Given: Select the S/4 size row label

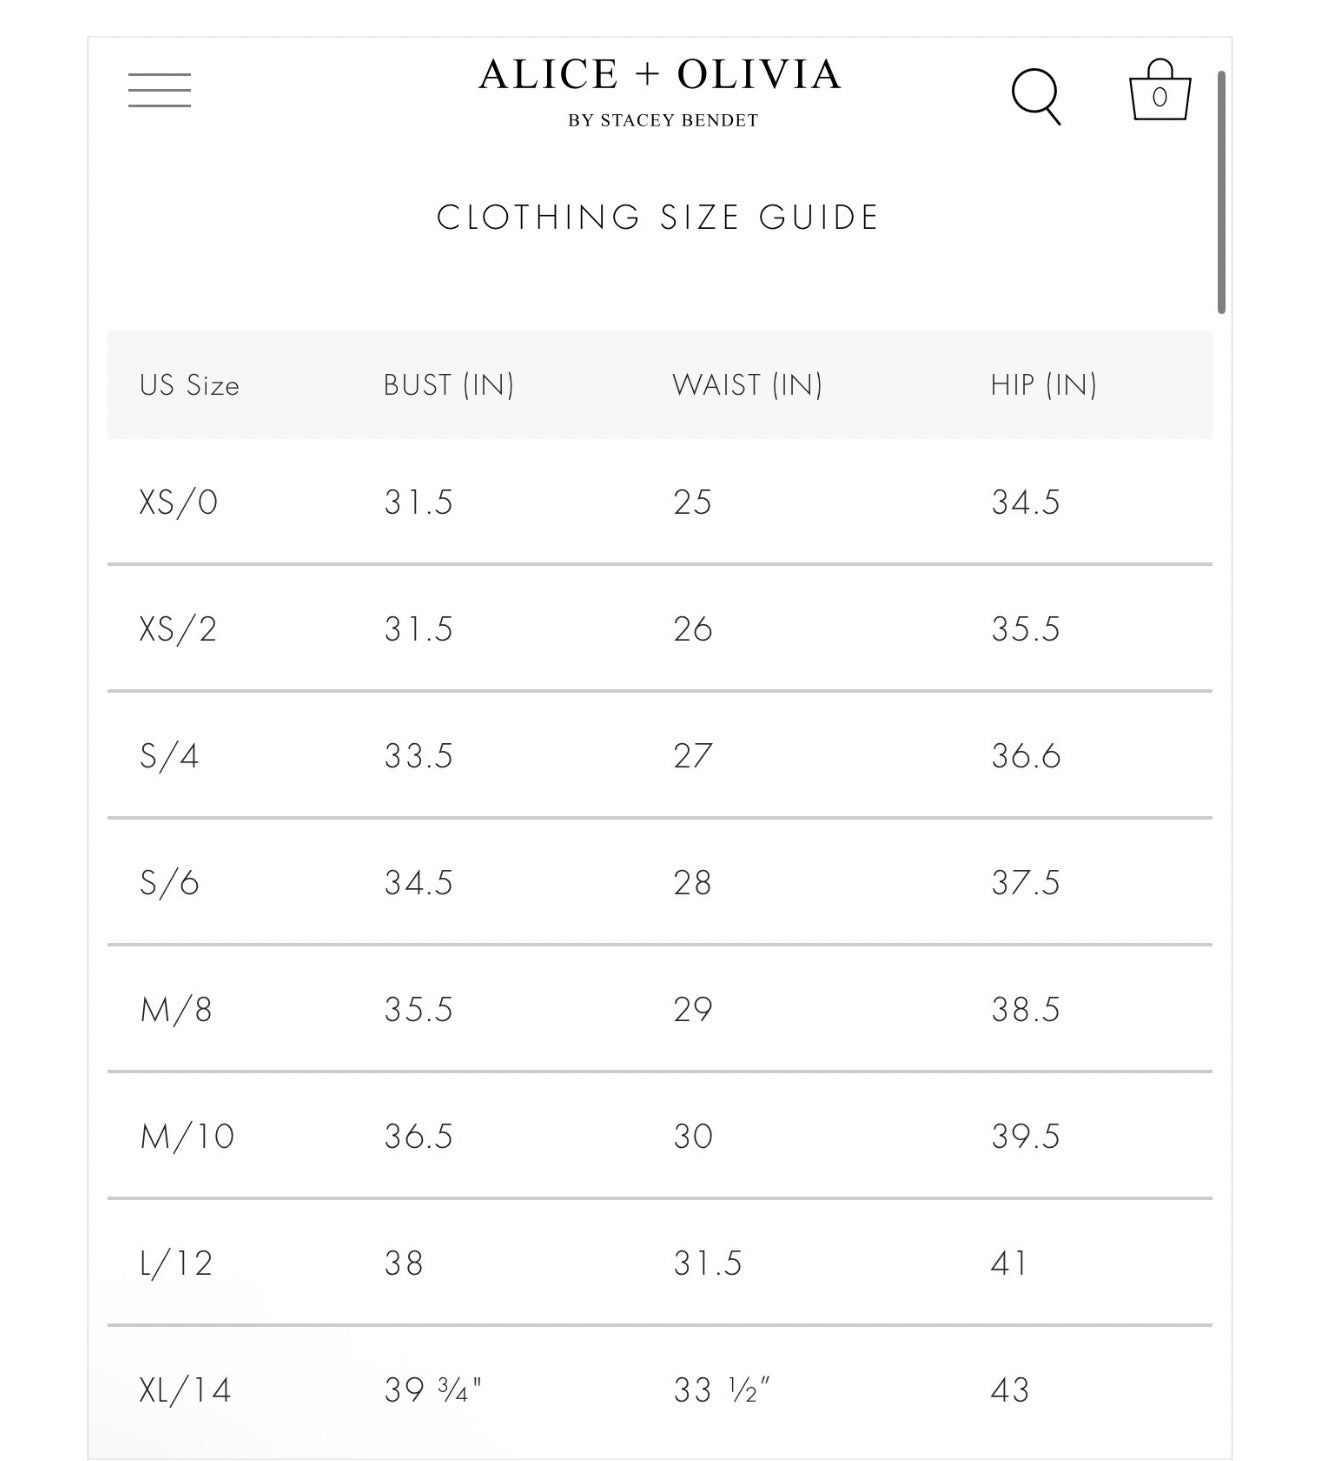Looking at the screenshot, I should [x=169, y=756].
